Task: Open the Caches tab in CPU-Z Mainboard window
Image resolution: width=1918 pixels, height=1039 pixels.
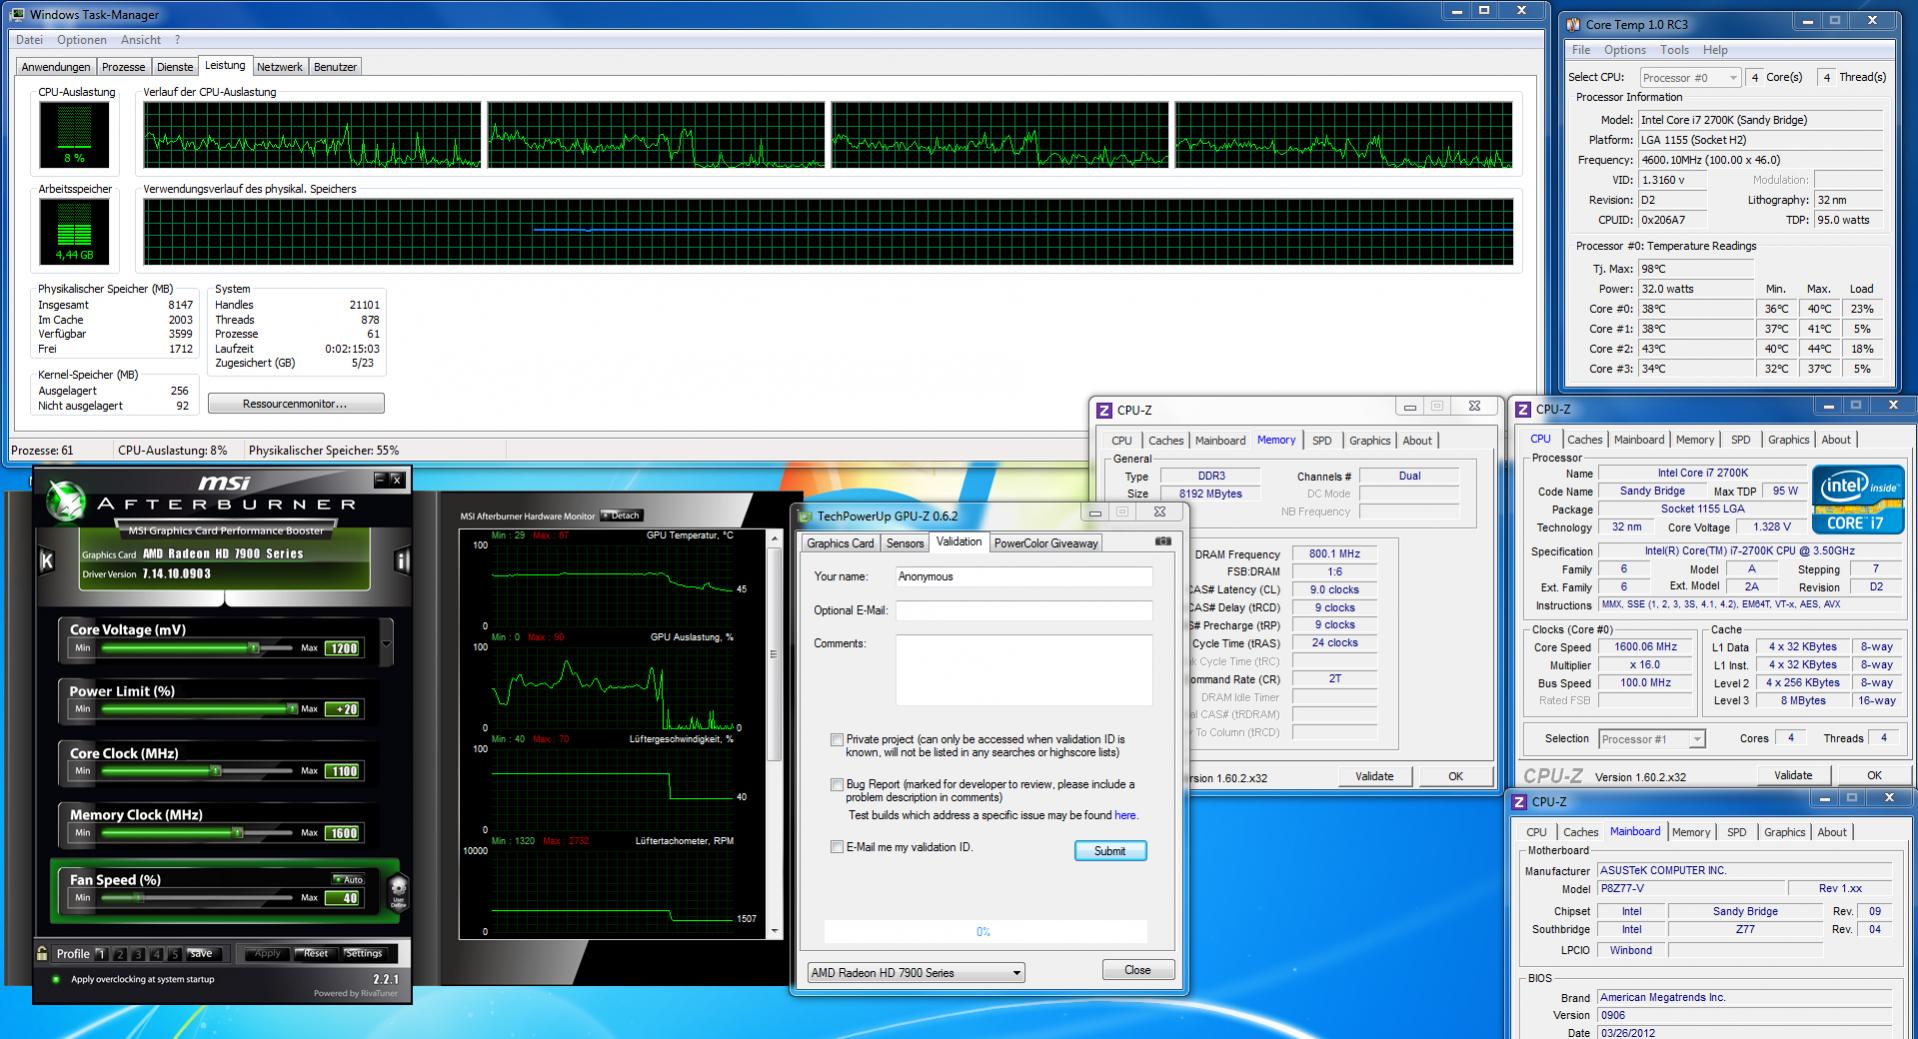Action: 1580,832
